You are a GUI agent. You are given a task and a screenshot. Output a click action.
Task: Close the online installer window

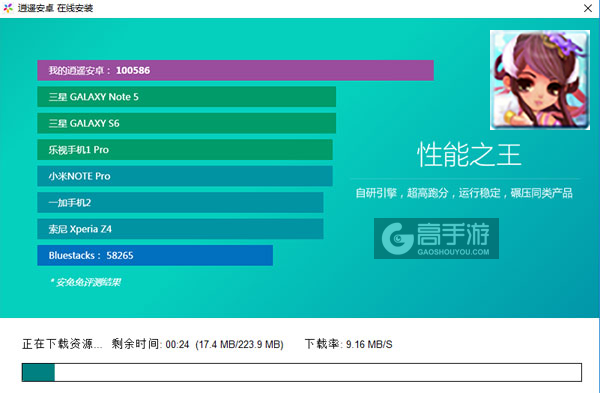588,8
